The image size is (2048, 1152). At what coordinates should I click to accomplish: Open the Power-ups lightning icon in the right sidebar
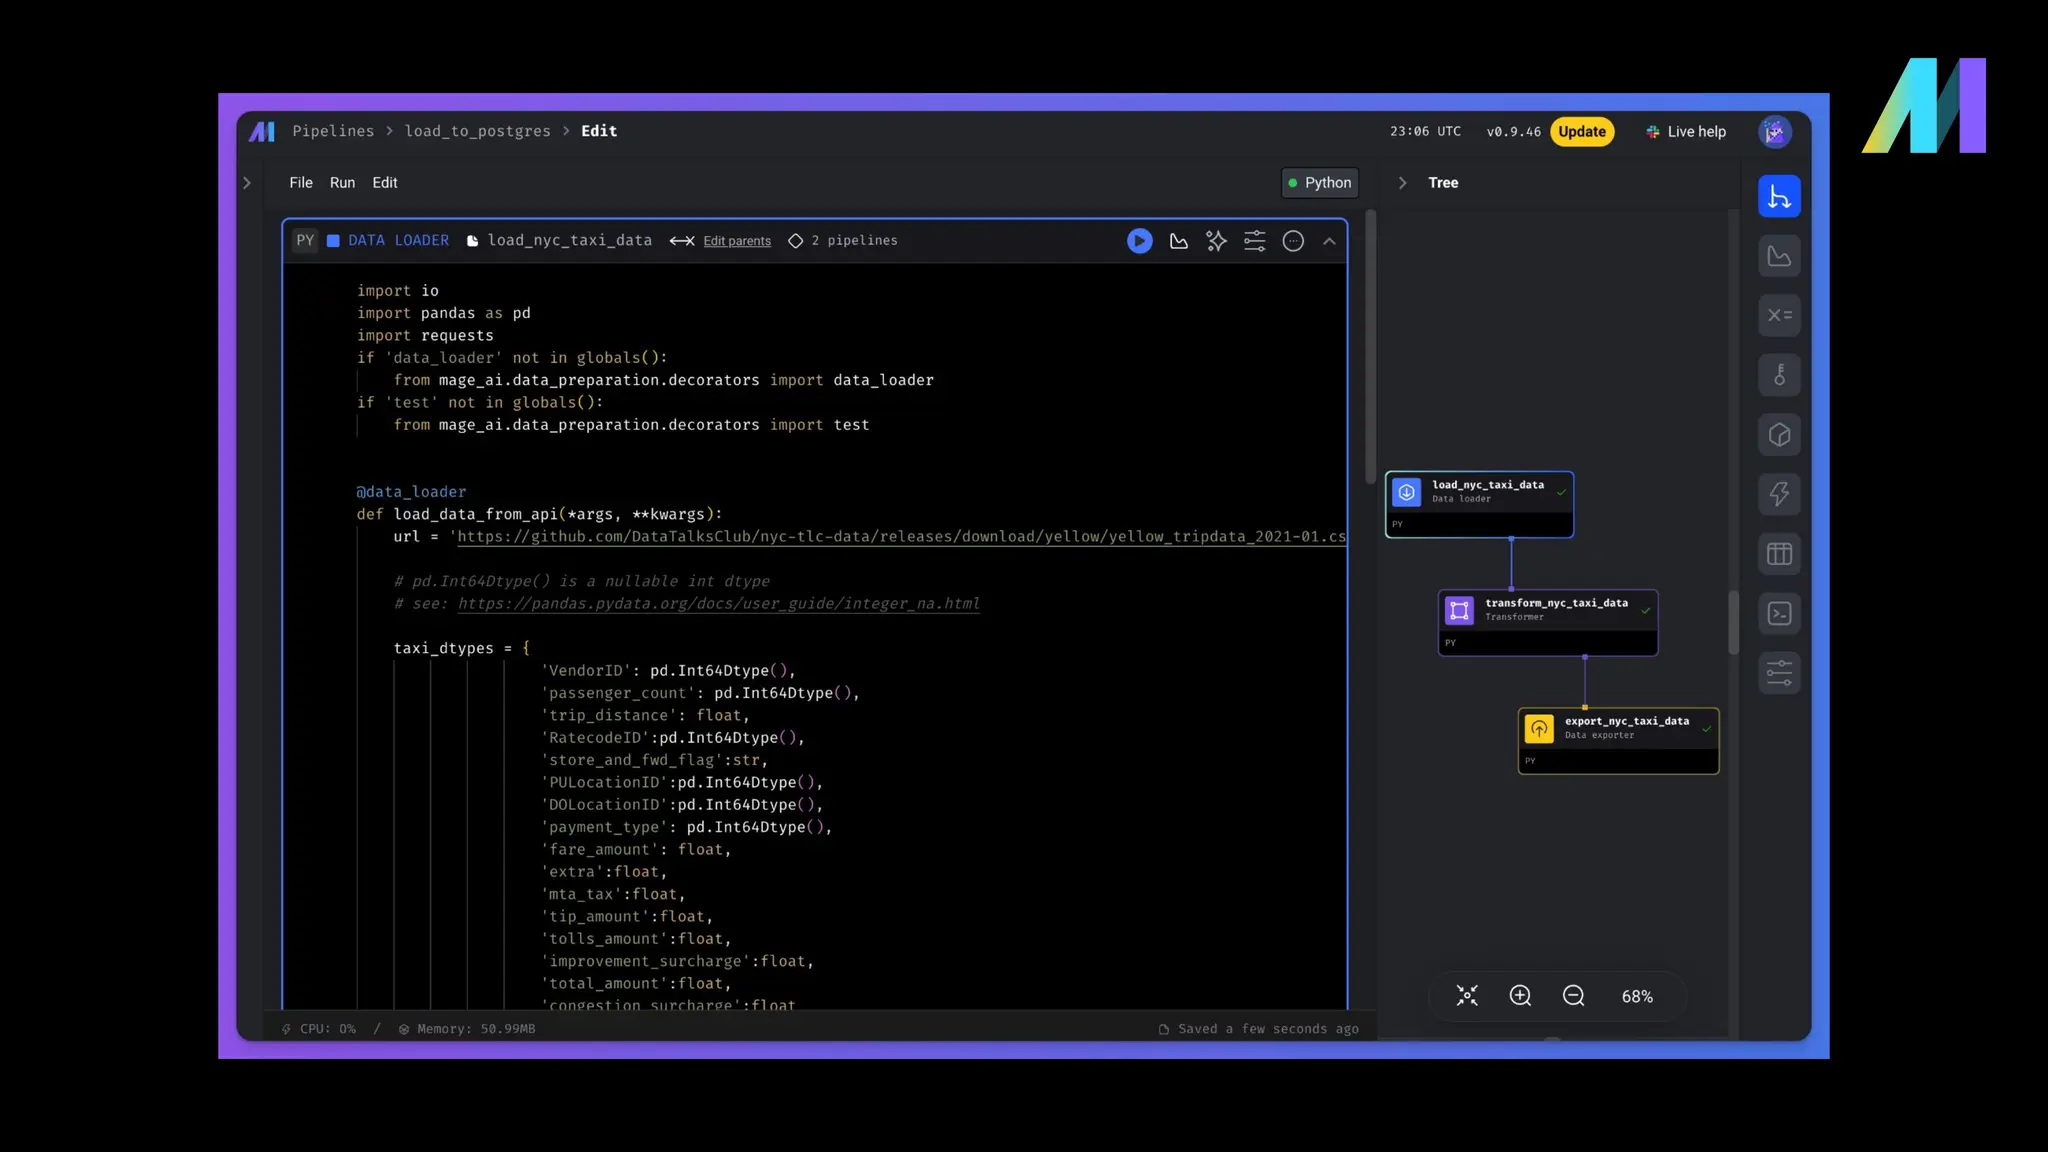point(1779,494)
